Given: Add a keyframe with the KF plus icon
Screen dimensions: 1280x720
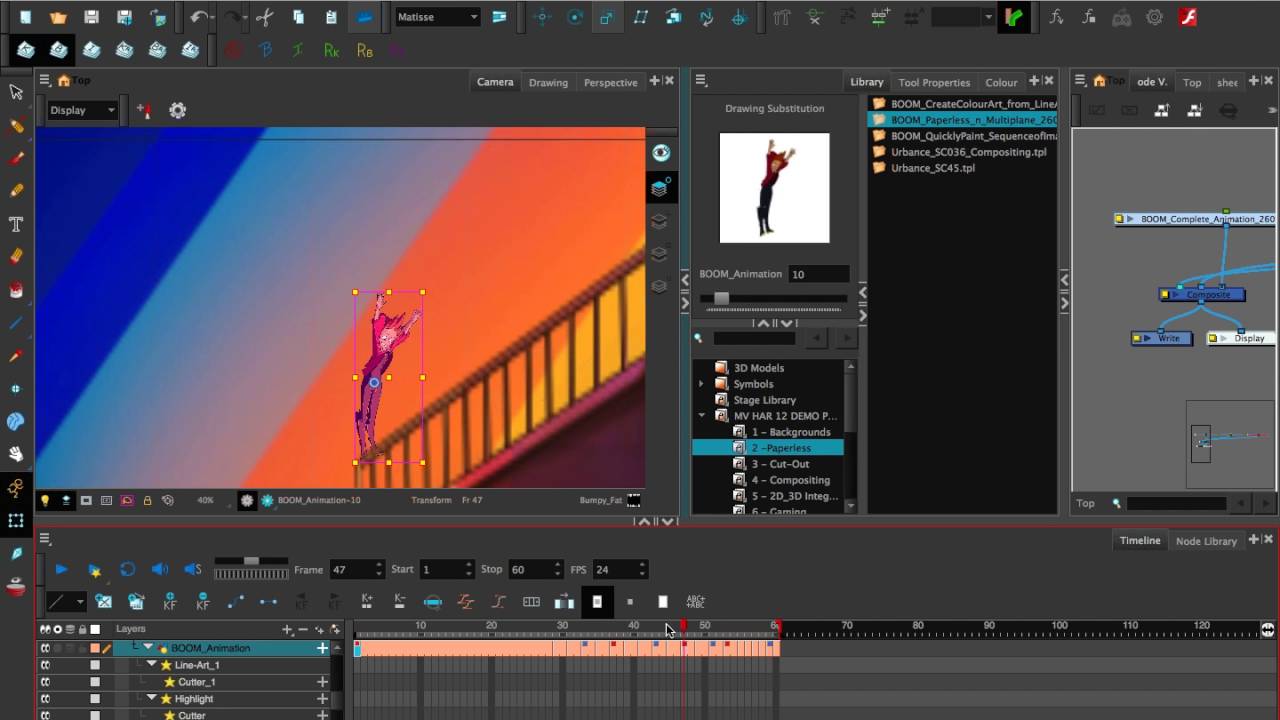Looking at the screenshot, I should pos(170,601).
